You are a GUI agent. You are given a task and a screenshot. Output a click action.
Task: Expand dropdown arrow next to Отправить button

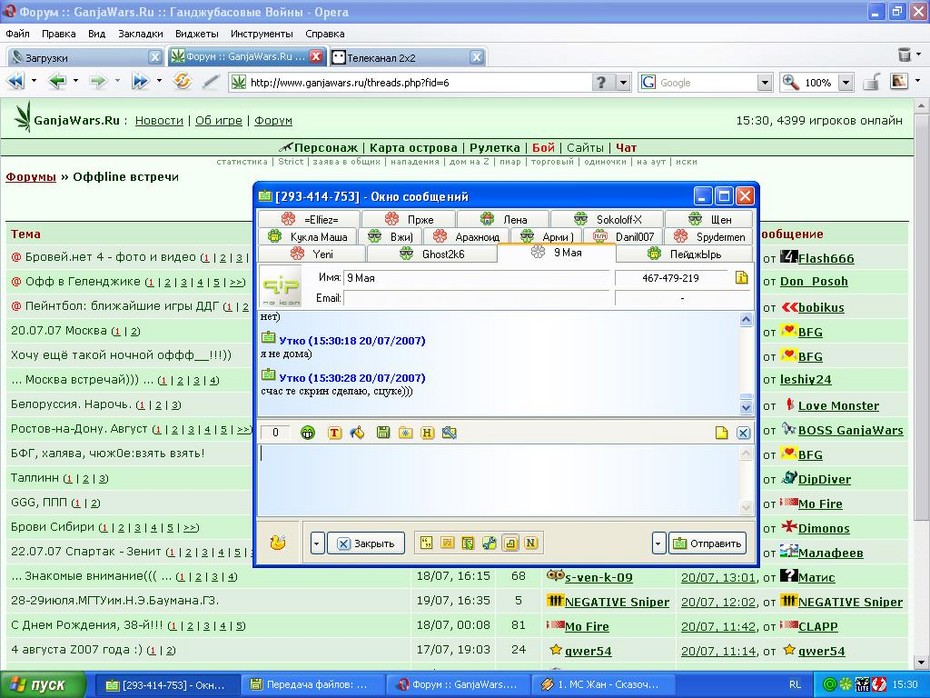[658, 543]
